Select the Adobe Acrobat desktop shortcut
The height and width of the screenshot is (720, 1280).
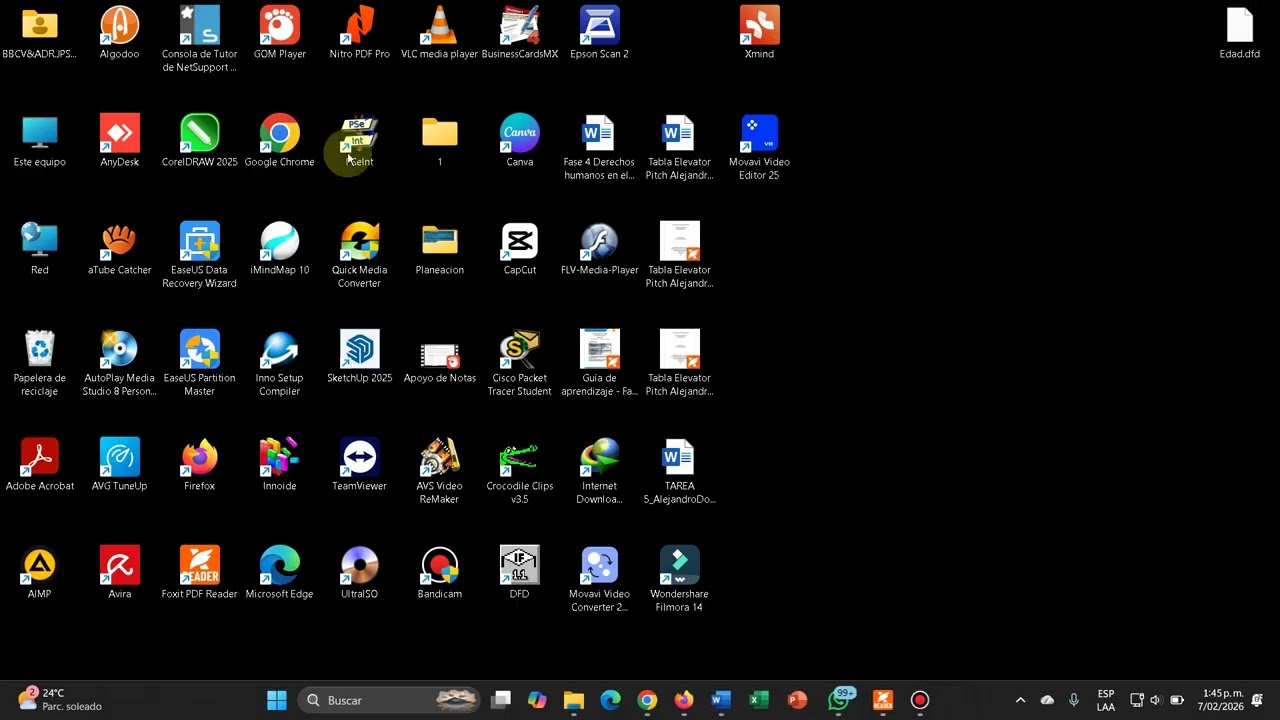pos(39,457)
